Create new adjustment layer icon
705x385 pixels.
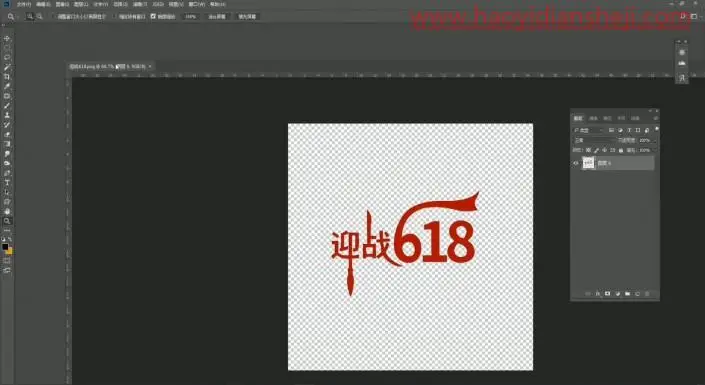(618, 294)
